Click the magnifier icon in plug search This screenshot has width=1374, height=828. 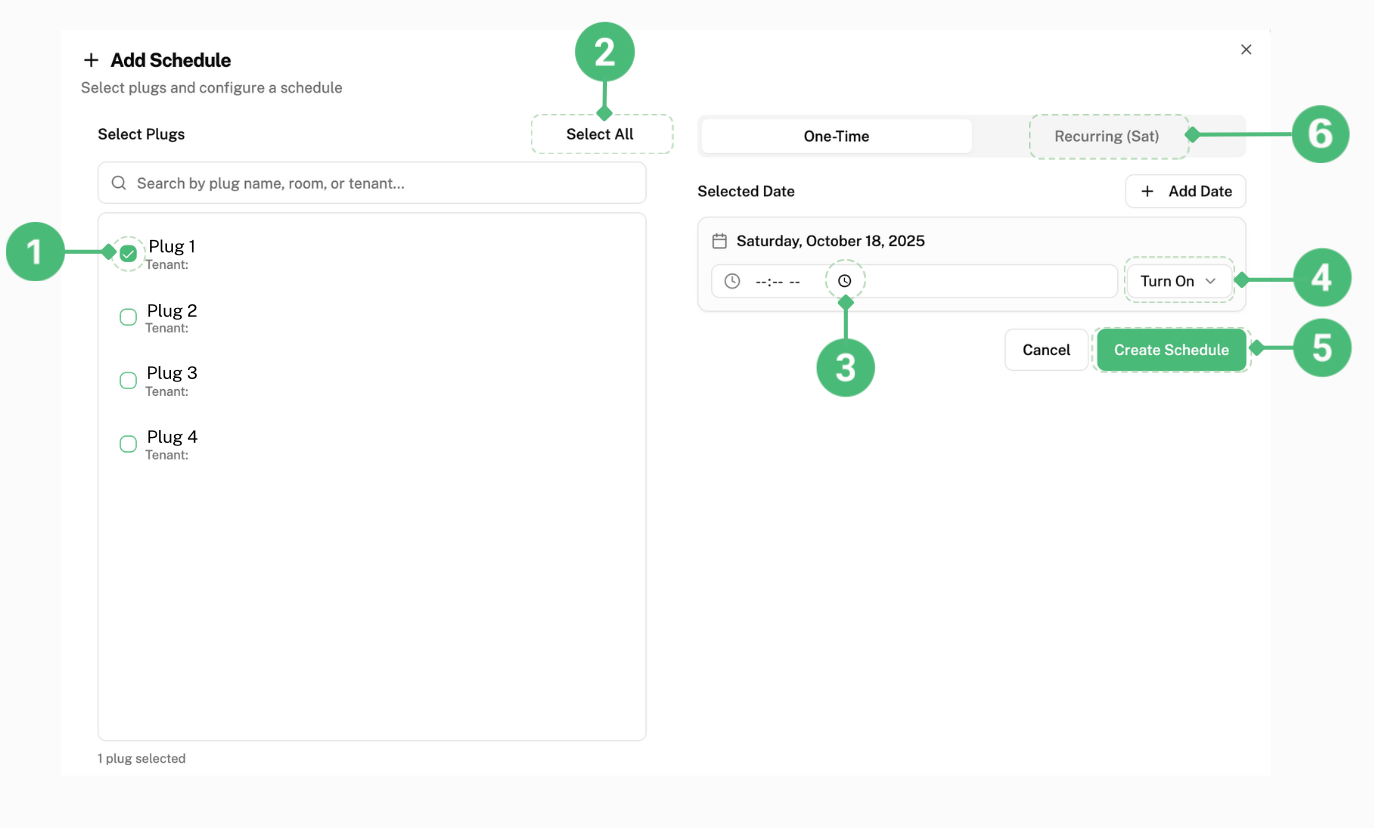119,183
